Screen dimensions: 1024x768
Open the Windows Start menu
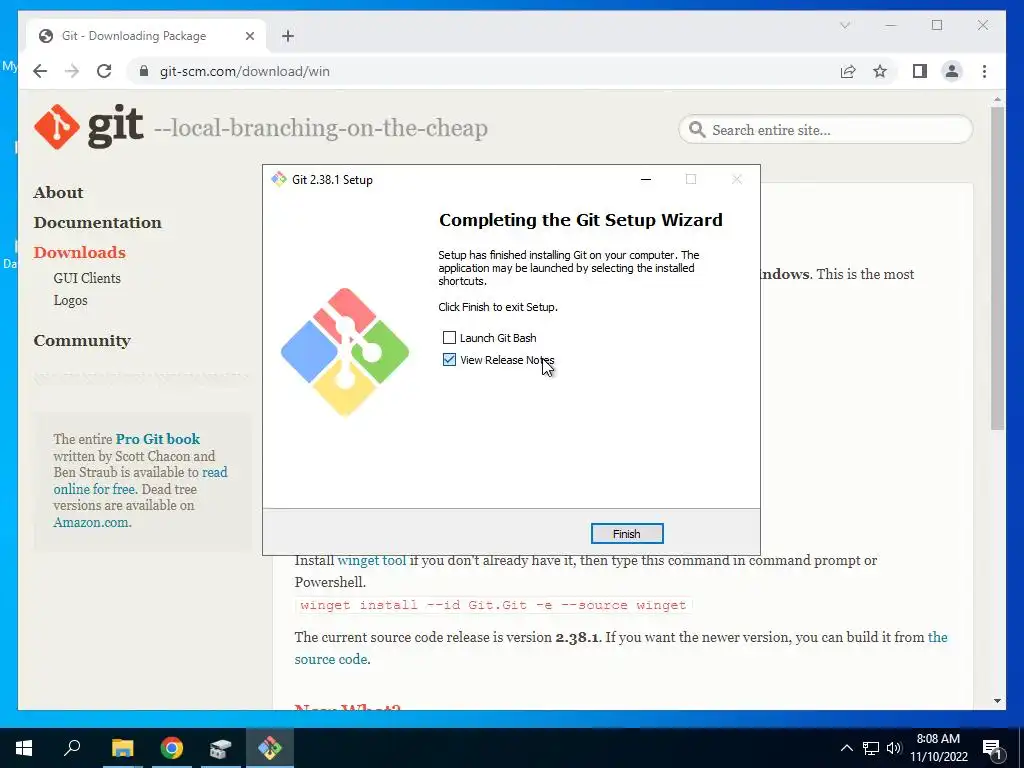24,748
